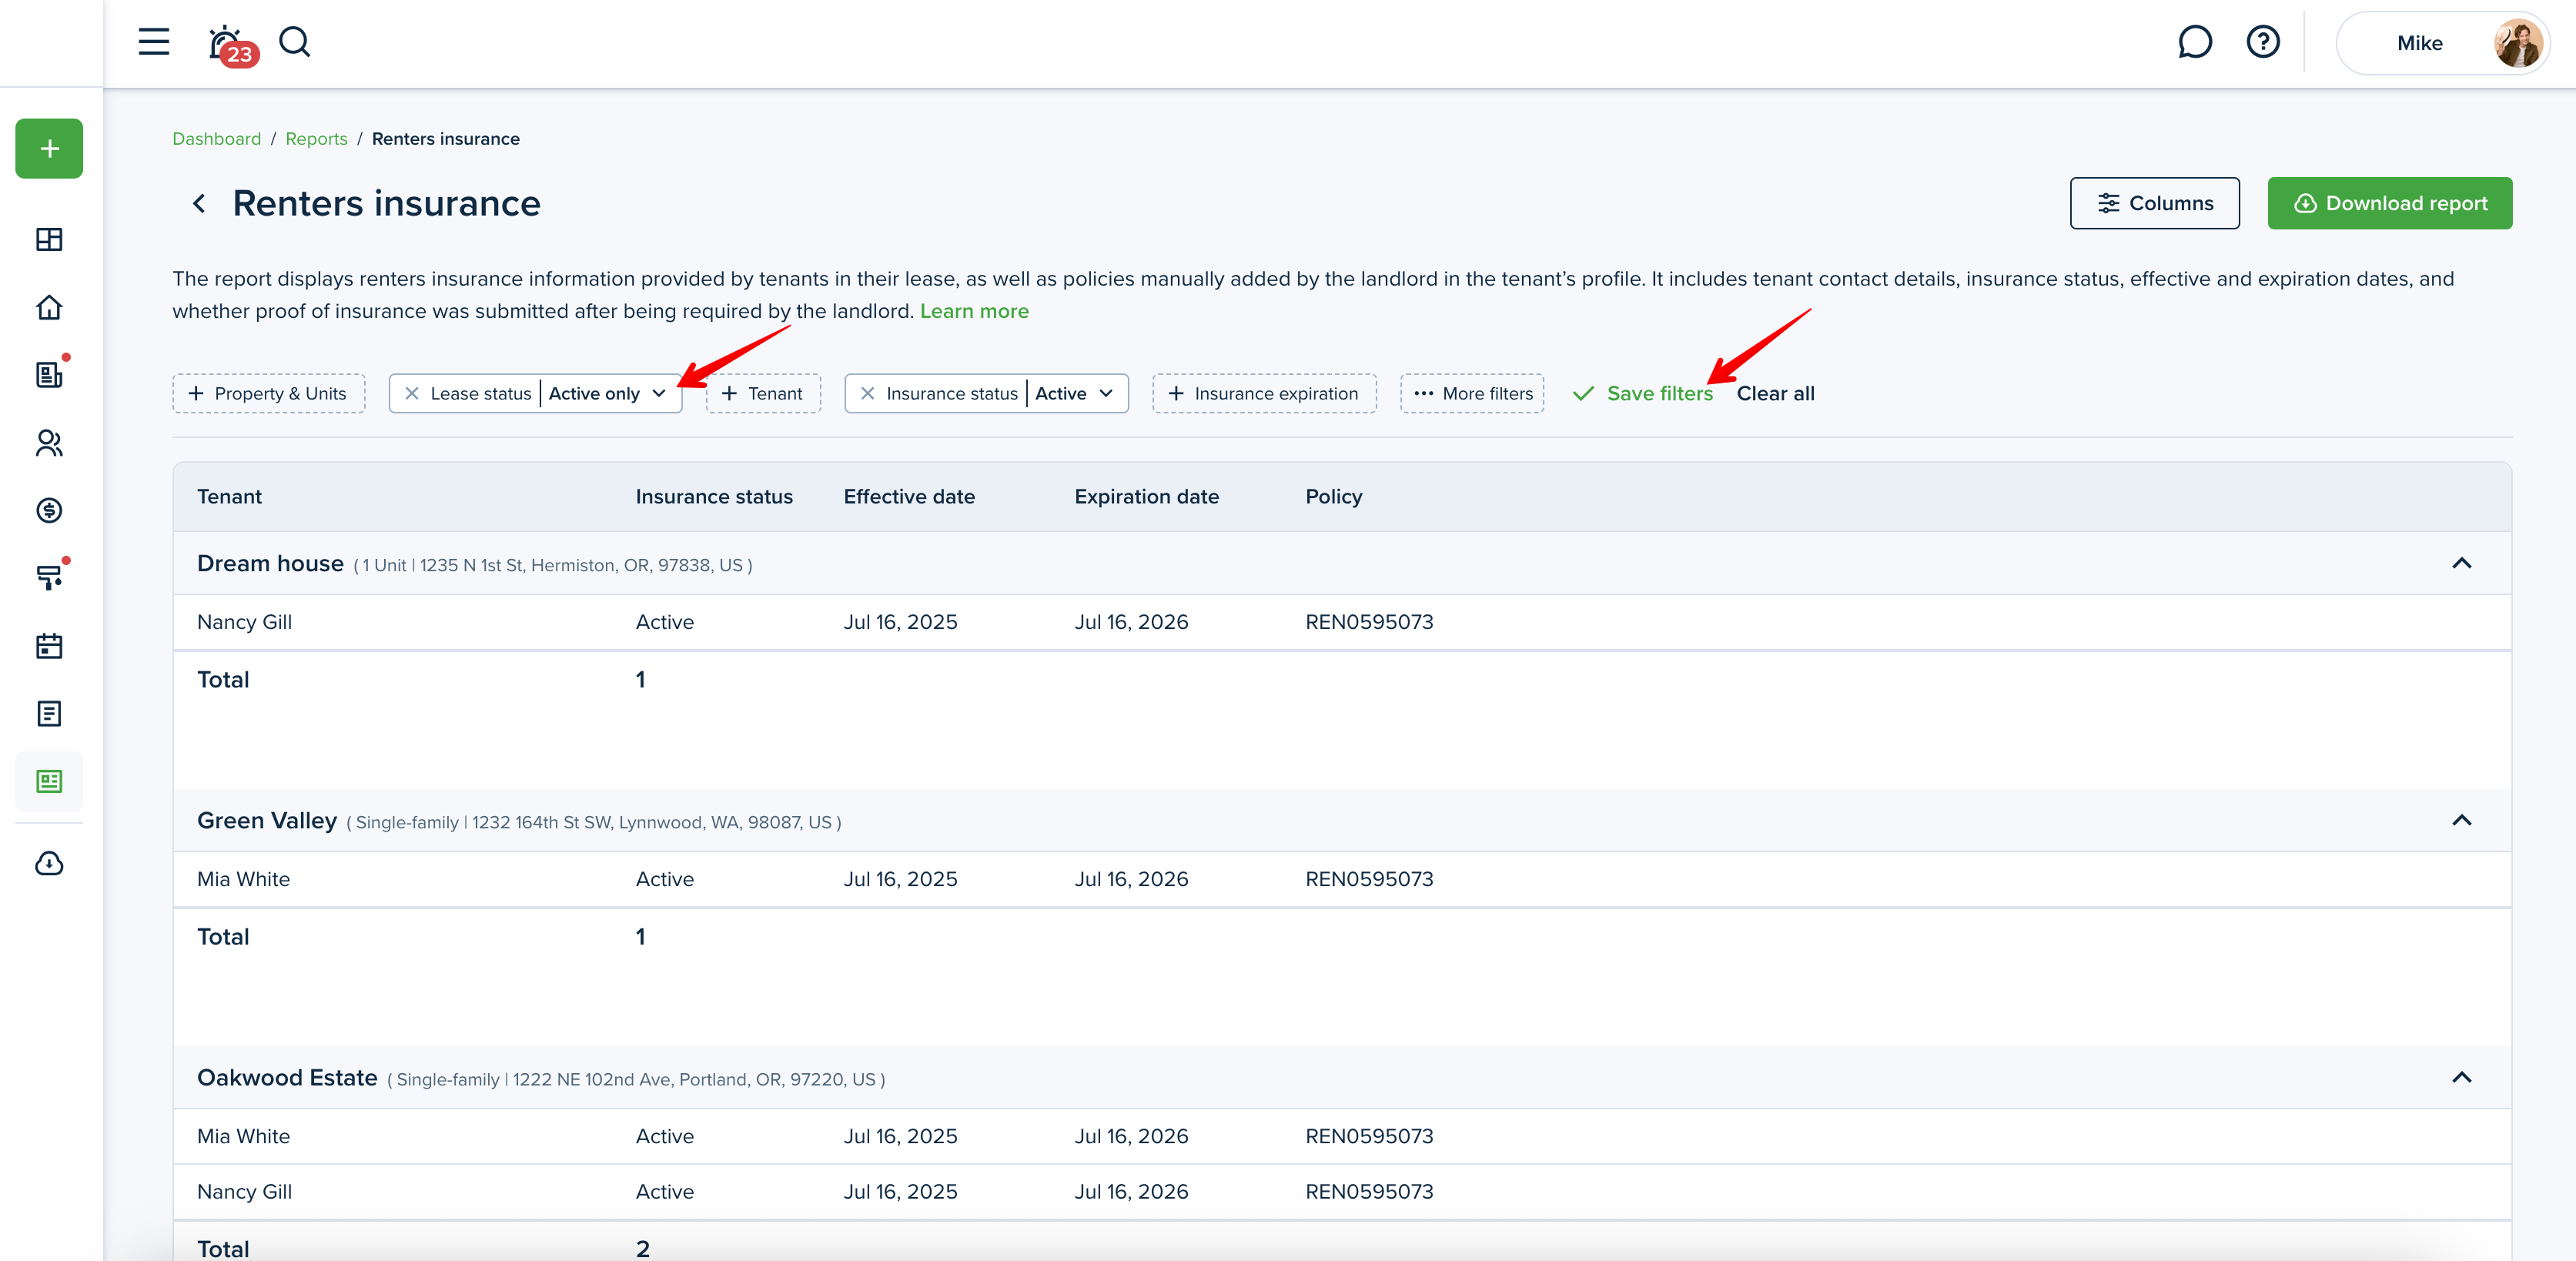The width and height of the screenshot is (2576, 1261).
Task: Open the help question mark icon
Action: (x=2262, y=42)
